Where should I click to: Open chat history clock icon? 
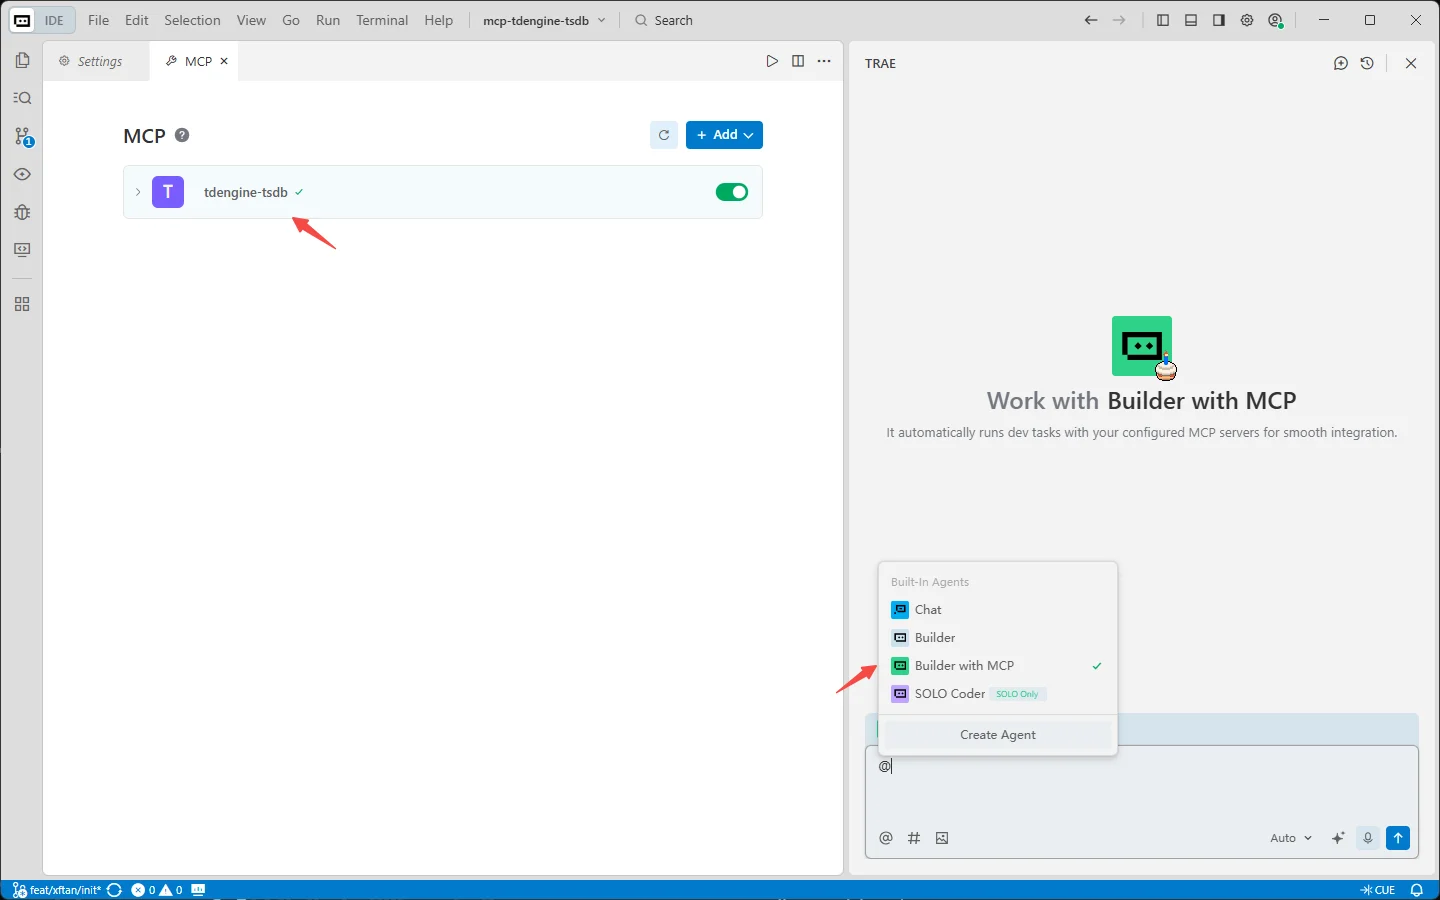[1367, 63]
